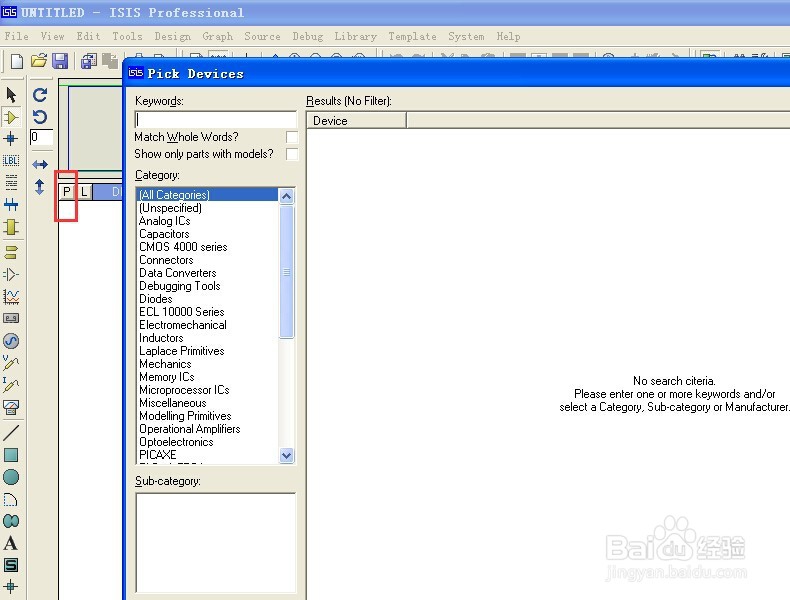Select the Junction Dot tool

[x=11, y=139]
